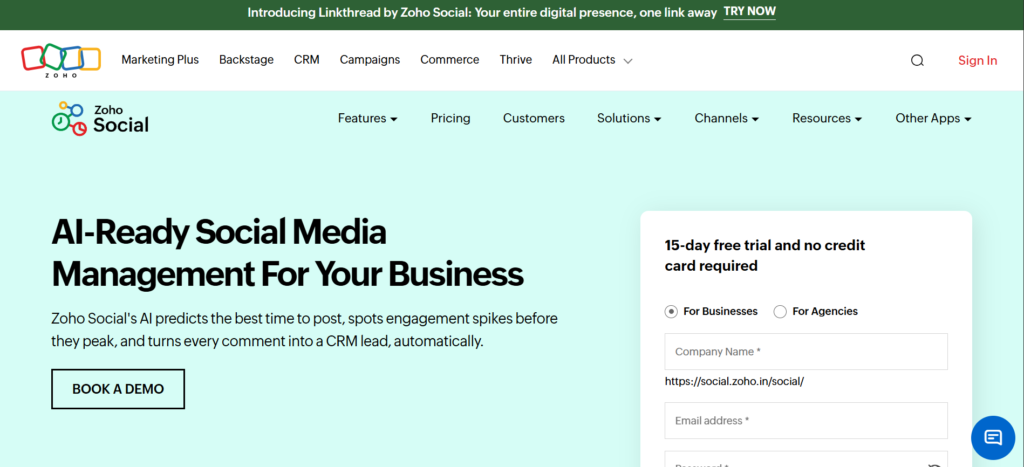The width and height of the screenshot is (1024, 467).
Task: Expand the Channels menu
Action: 726,118
